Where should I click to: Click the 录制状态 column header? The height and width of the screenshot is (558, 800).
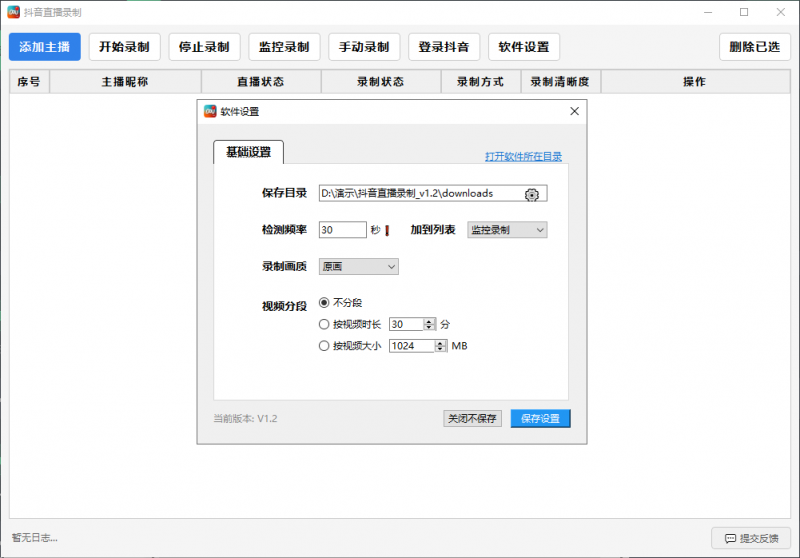click(381, 82)
